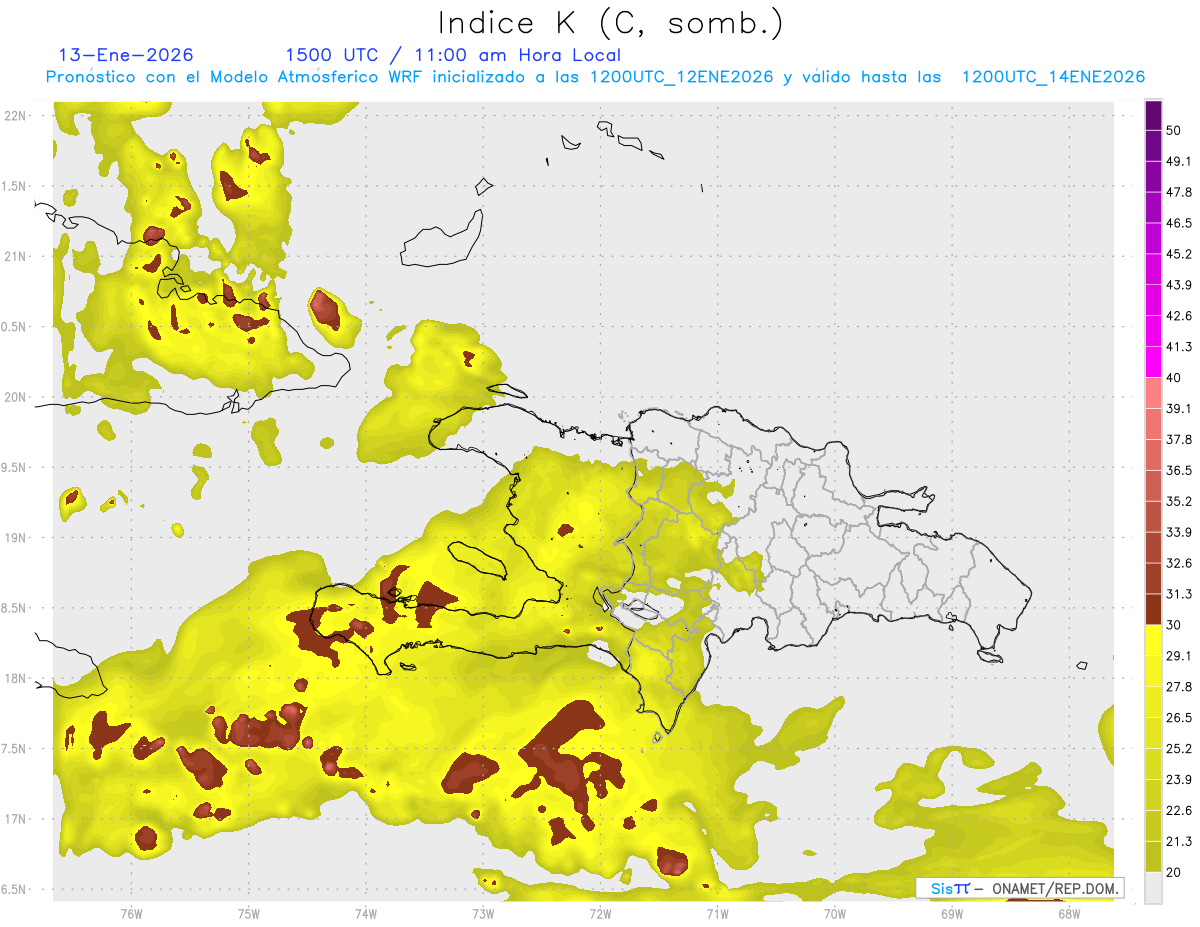Select the date '13-Ene-2026'
Viewport: 1200px width, 927px height.
click(126, 55)
